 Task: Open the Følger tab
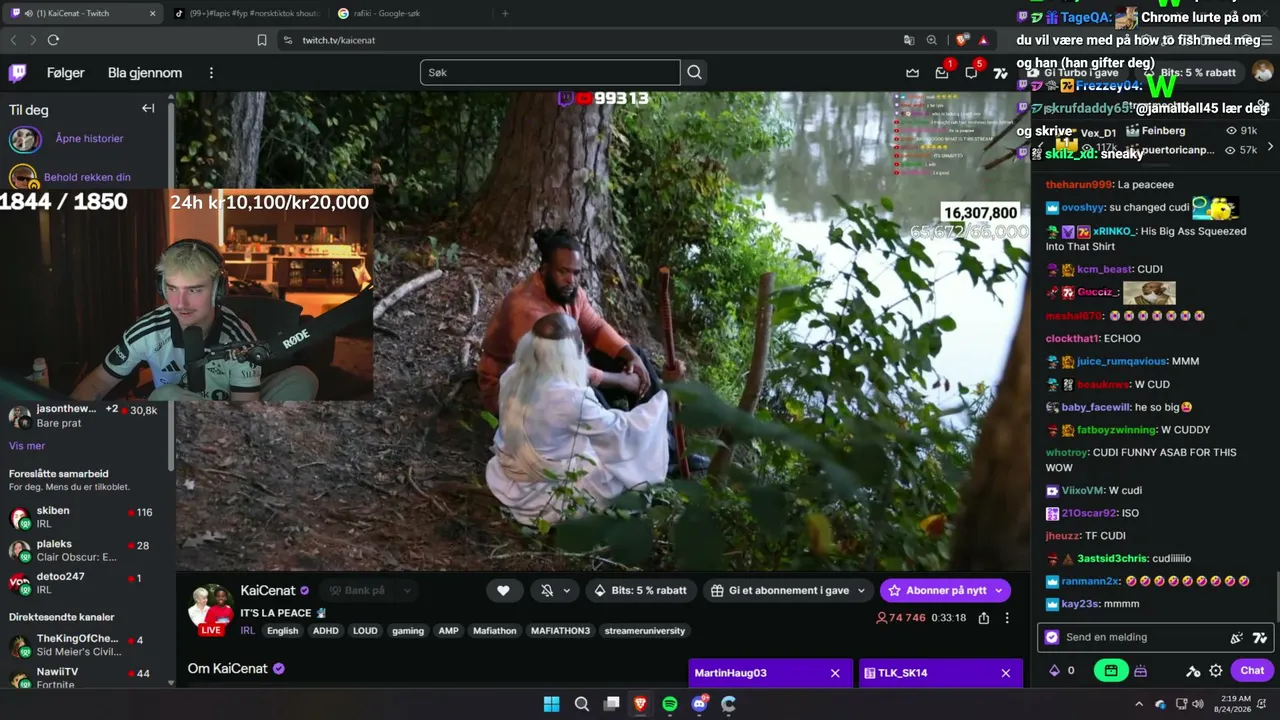pos(66,73)
